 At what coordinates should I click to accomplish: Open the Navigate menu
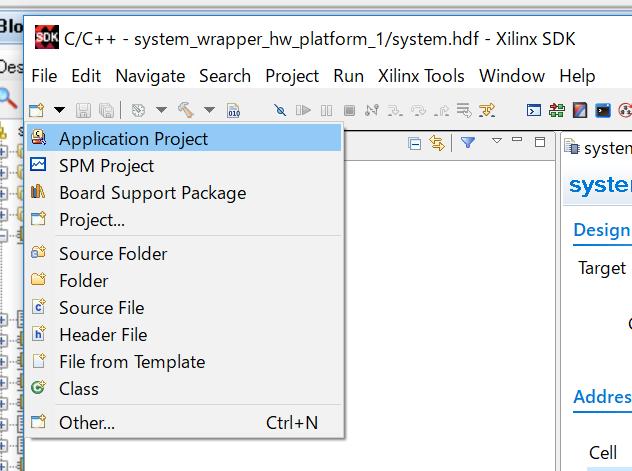click(150, 76)
